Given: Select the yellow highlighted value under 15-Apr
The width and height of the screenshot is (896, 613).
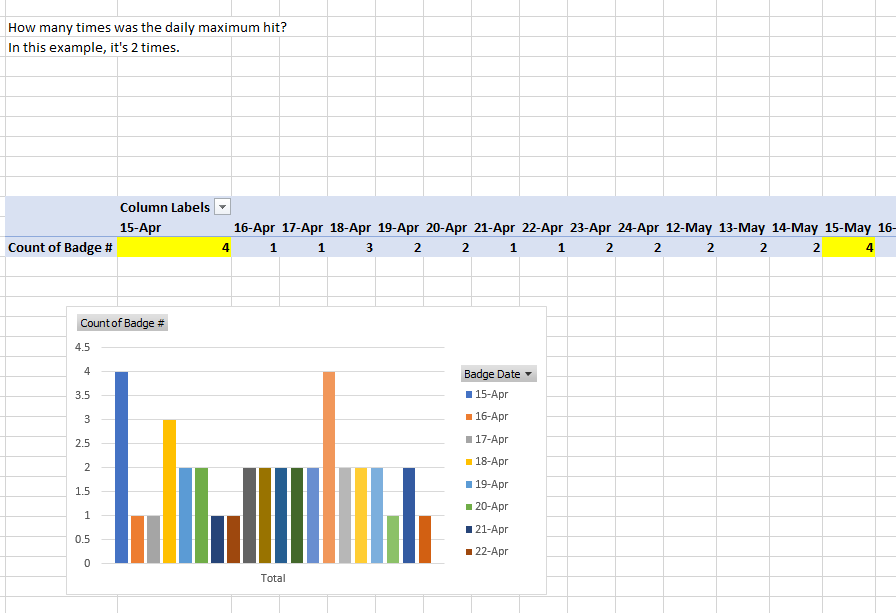Looking at the screenshot, I should click(x=174, y=247).
